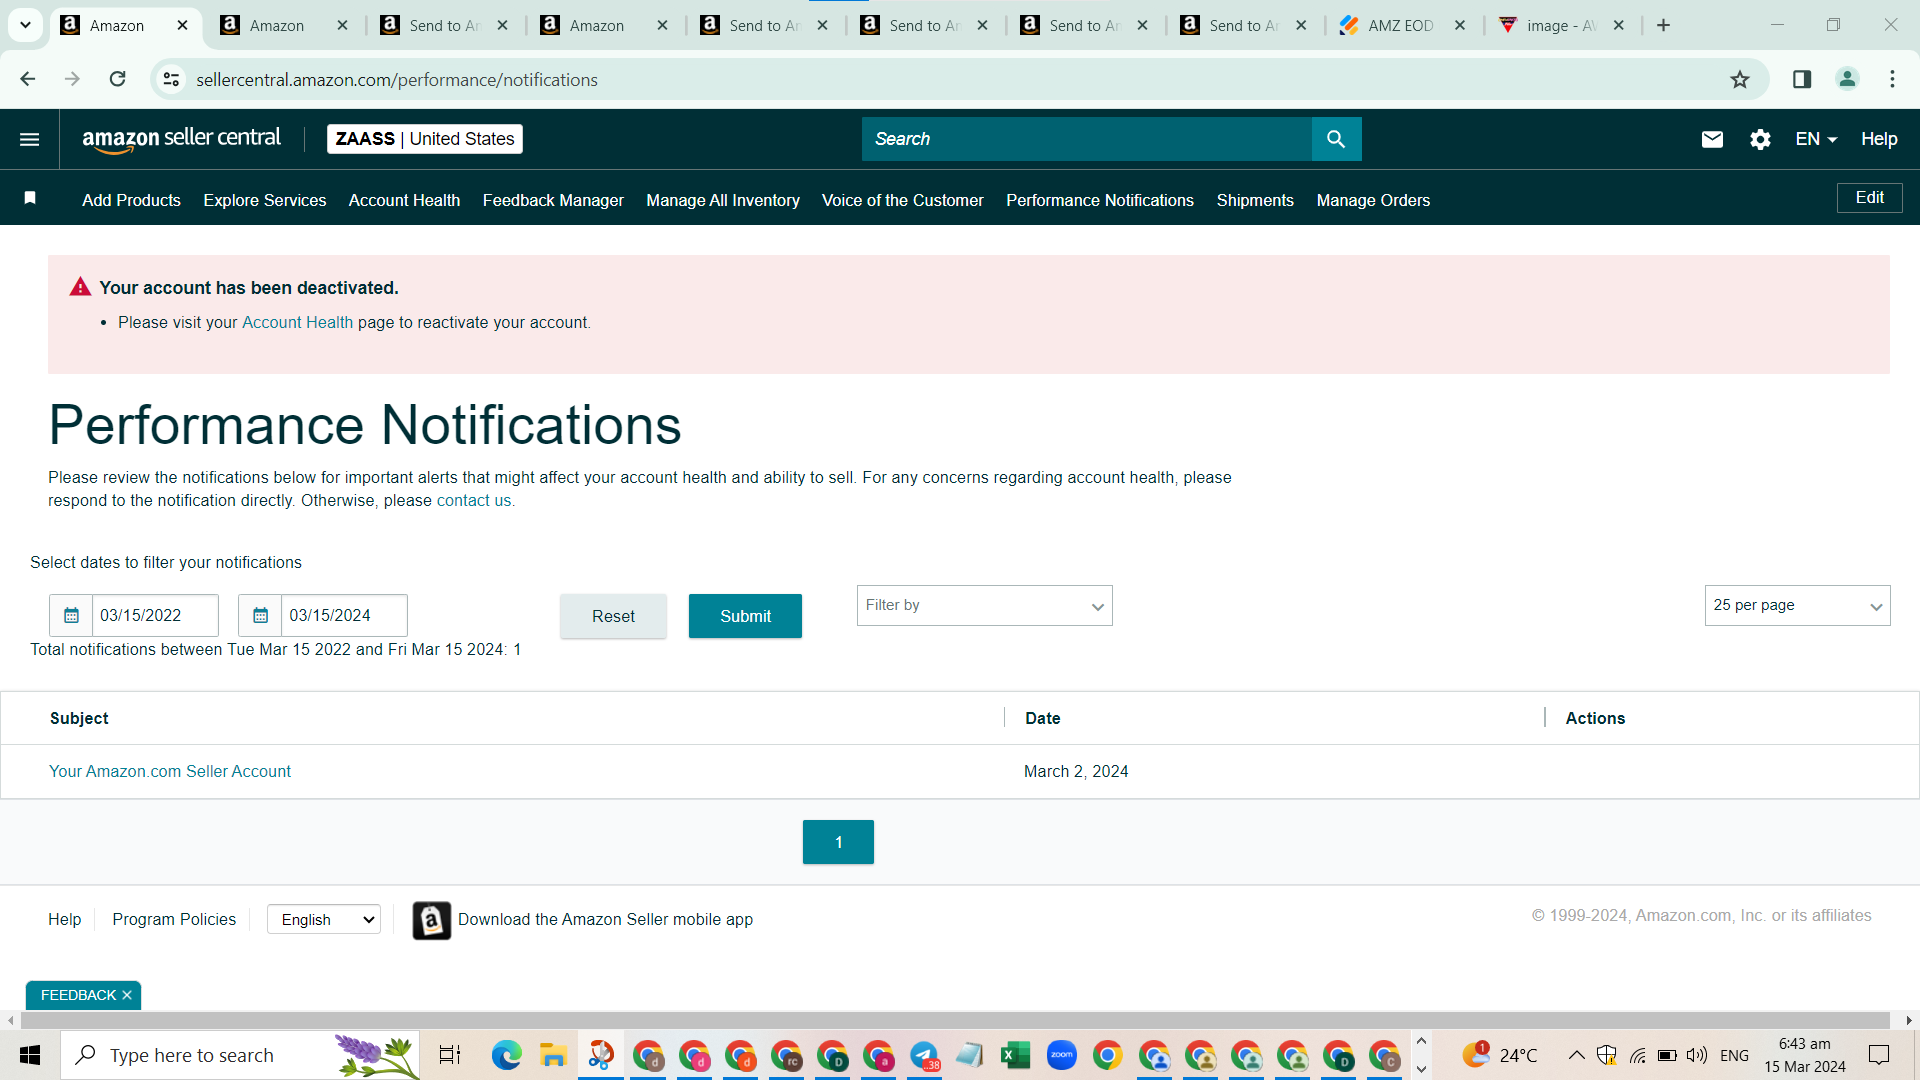
Task: Open the EN language selector
Action: (x=1816, y=139)
